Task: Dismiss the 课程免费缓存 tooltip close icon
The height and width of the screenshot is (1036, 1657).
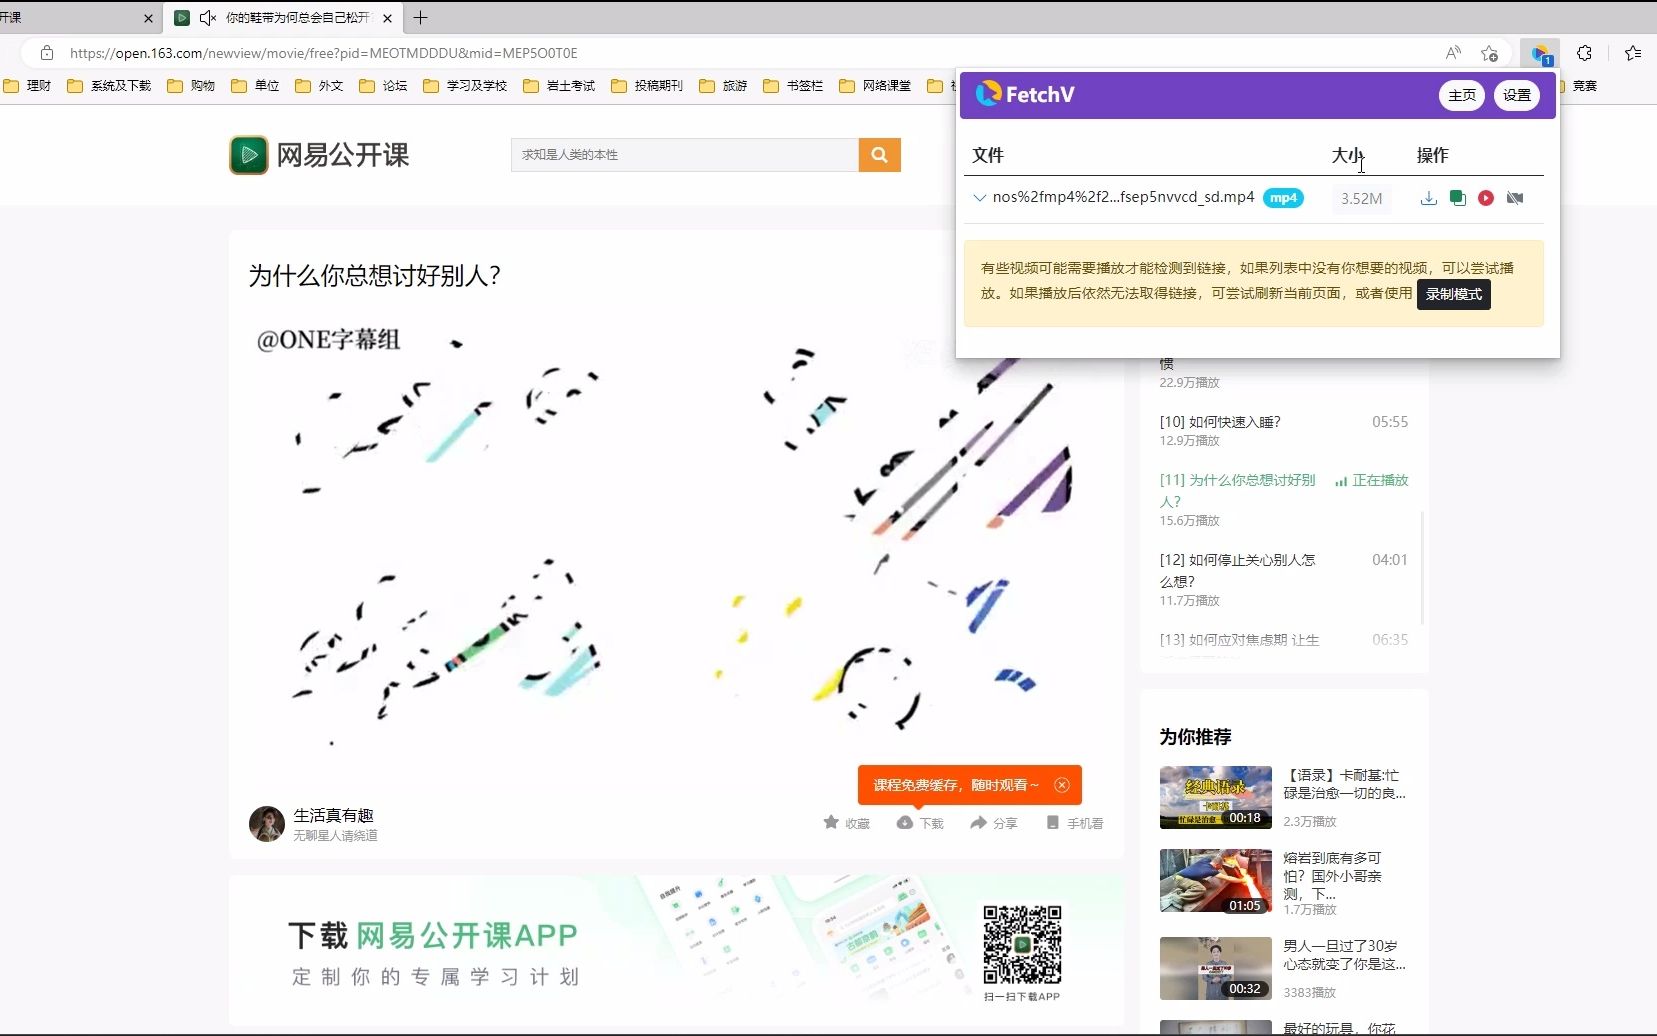Action: pos(1062,785)
